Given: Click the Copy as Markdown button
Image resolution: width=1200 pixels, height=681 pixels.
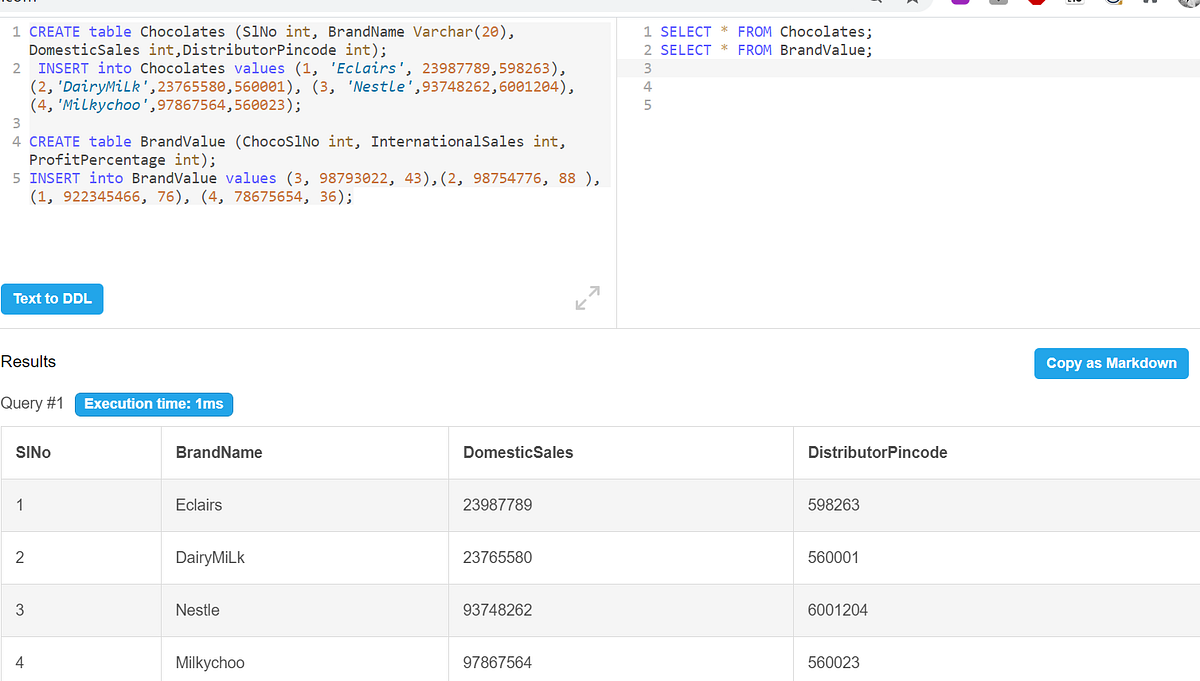Looking at the screenshot, I should [x=1111, y=363].
